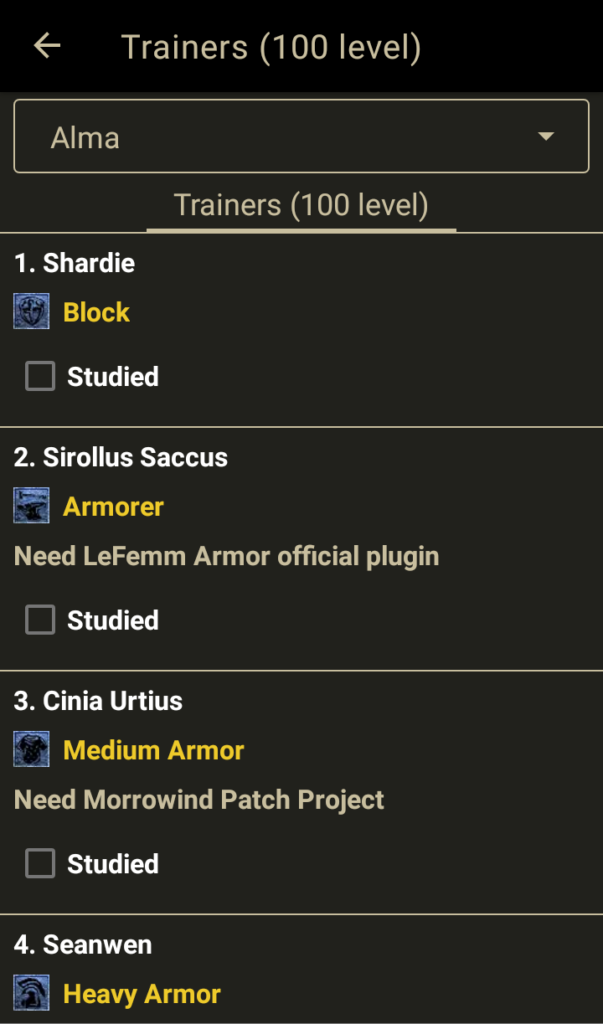
Task: Click the Armorer skill anvil icon
Action: click(31, 506)
